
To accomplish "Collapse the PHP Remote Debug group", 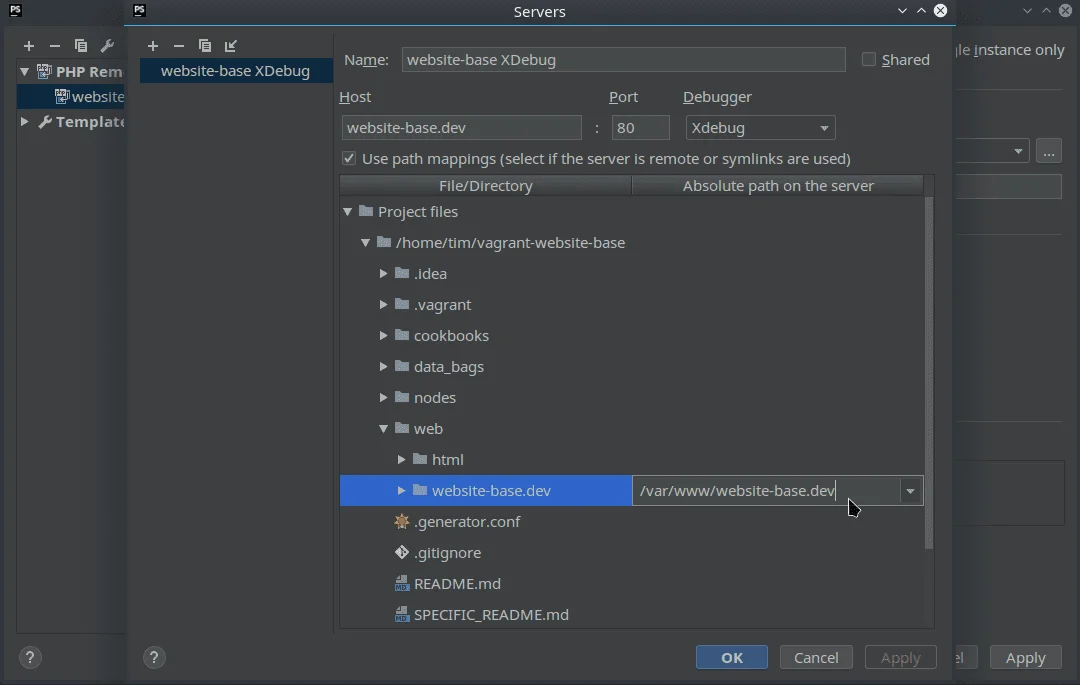I will (x=24, y=71).
